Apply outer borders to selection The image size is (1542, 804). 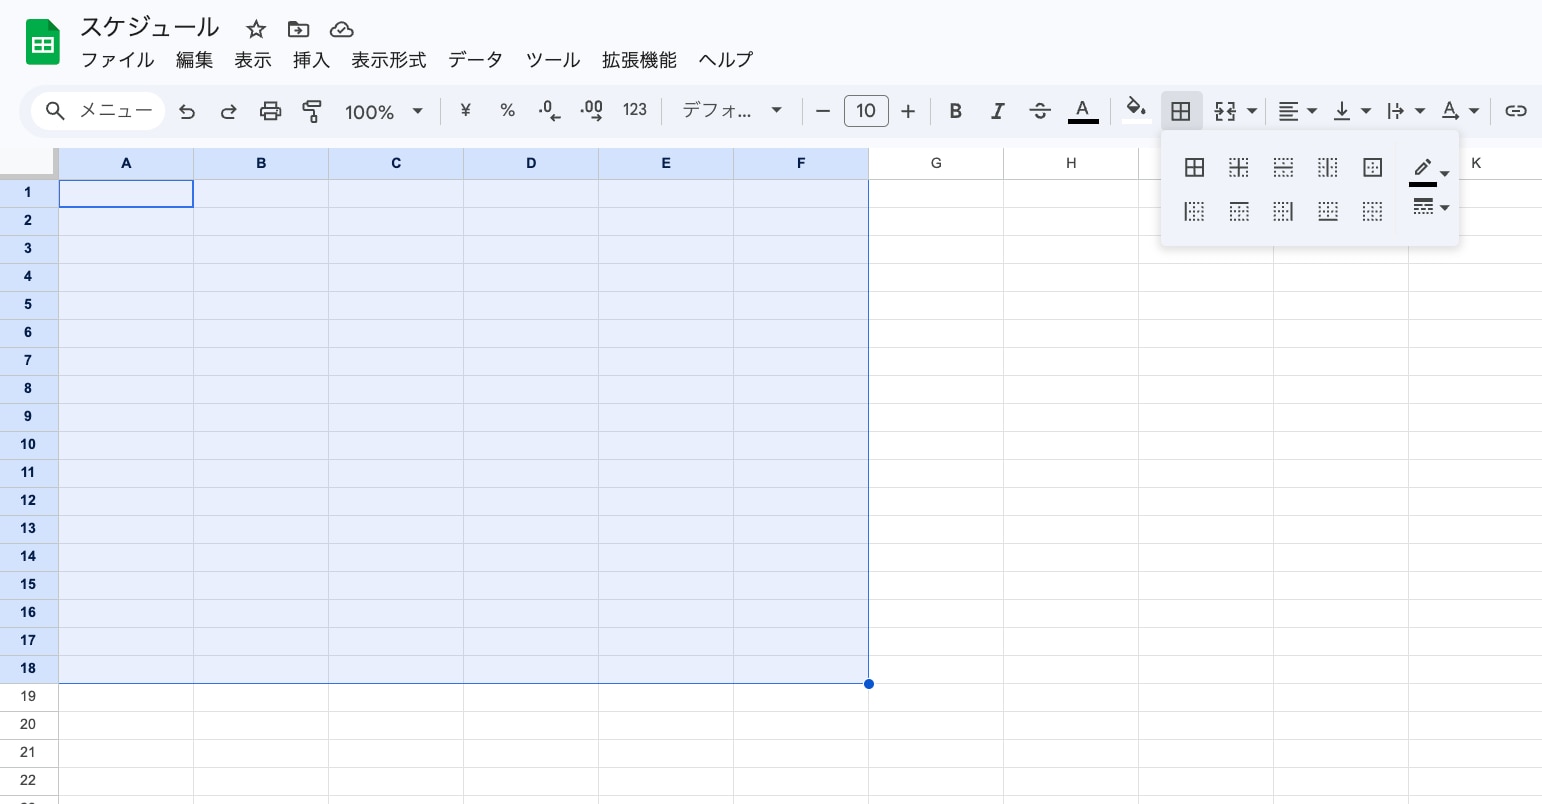[x=1372, y=167]
